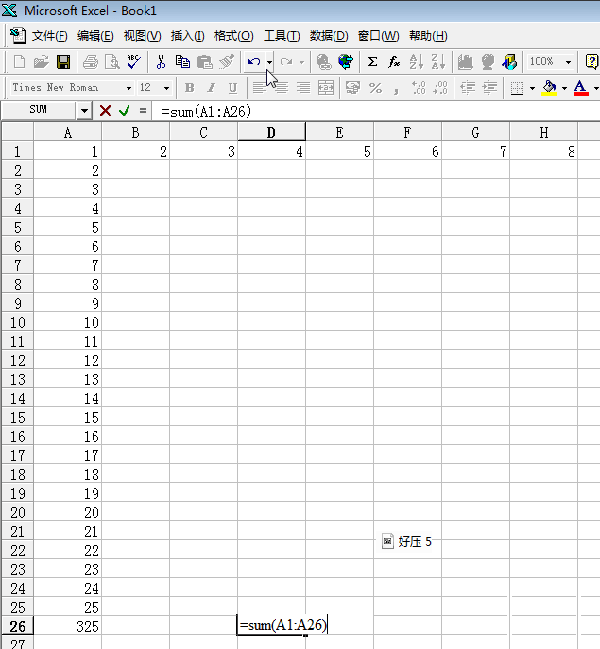The width and height of the screenshot is (600, 649).
Task: Toggle Align Left
Action: (259, 88)
